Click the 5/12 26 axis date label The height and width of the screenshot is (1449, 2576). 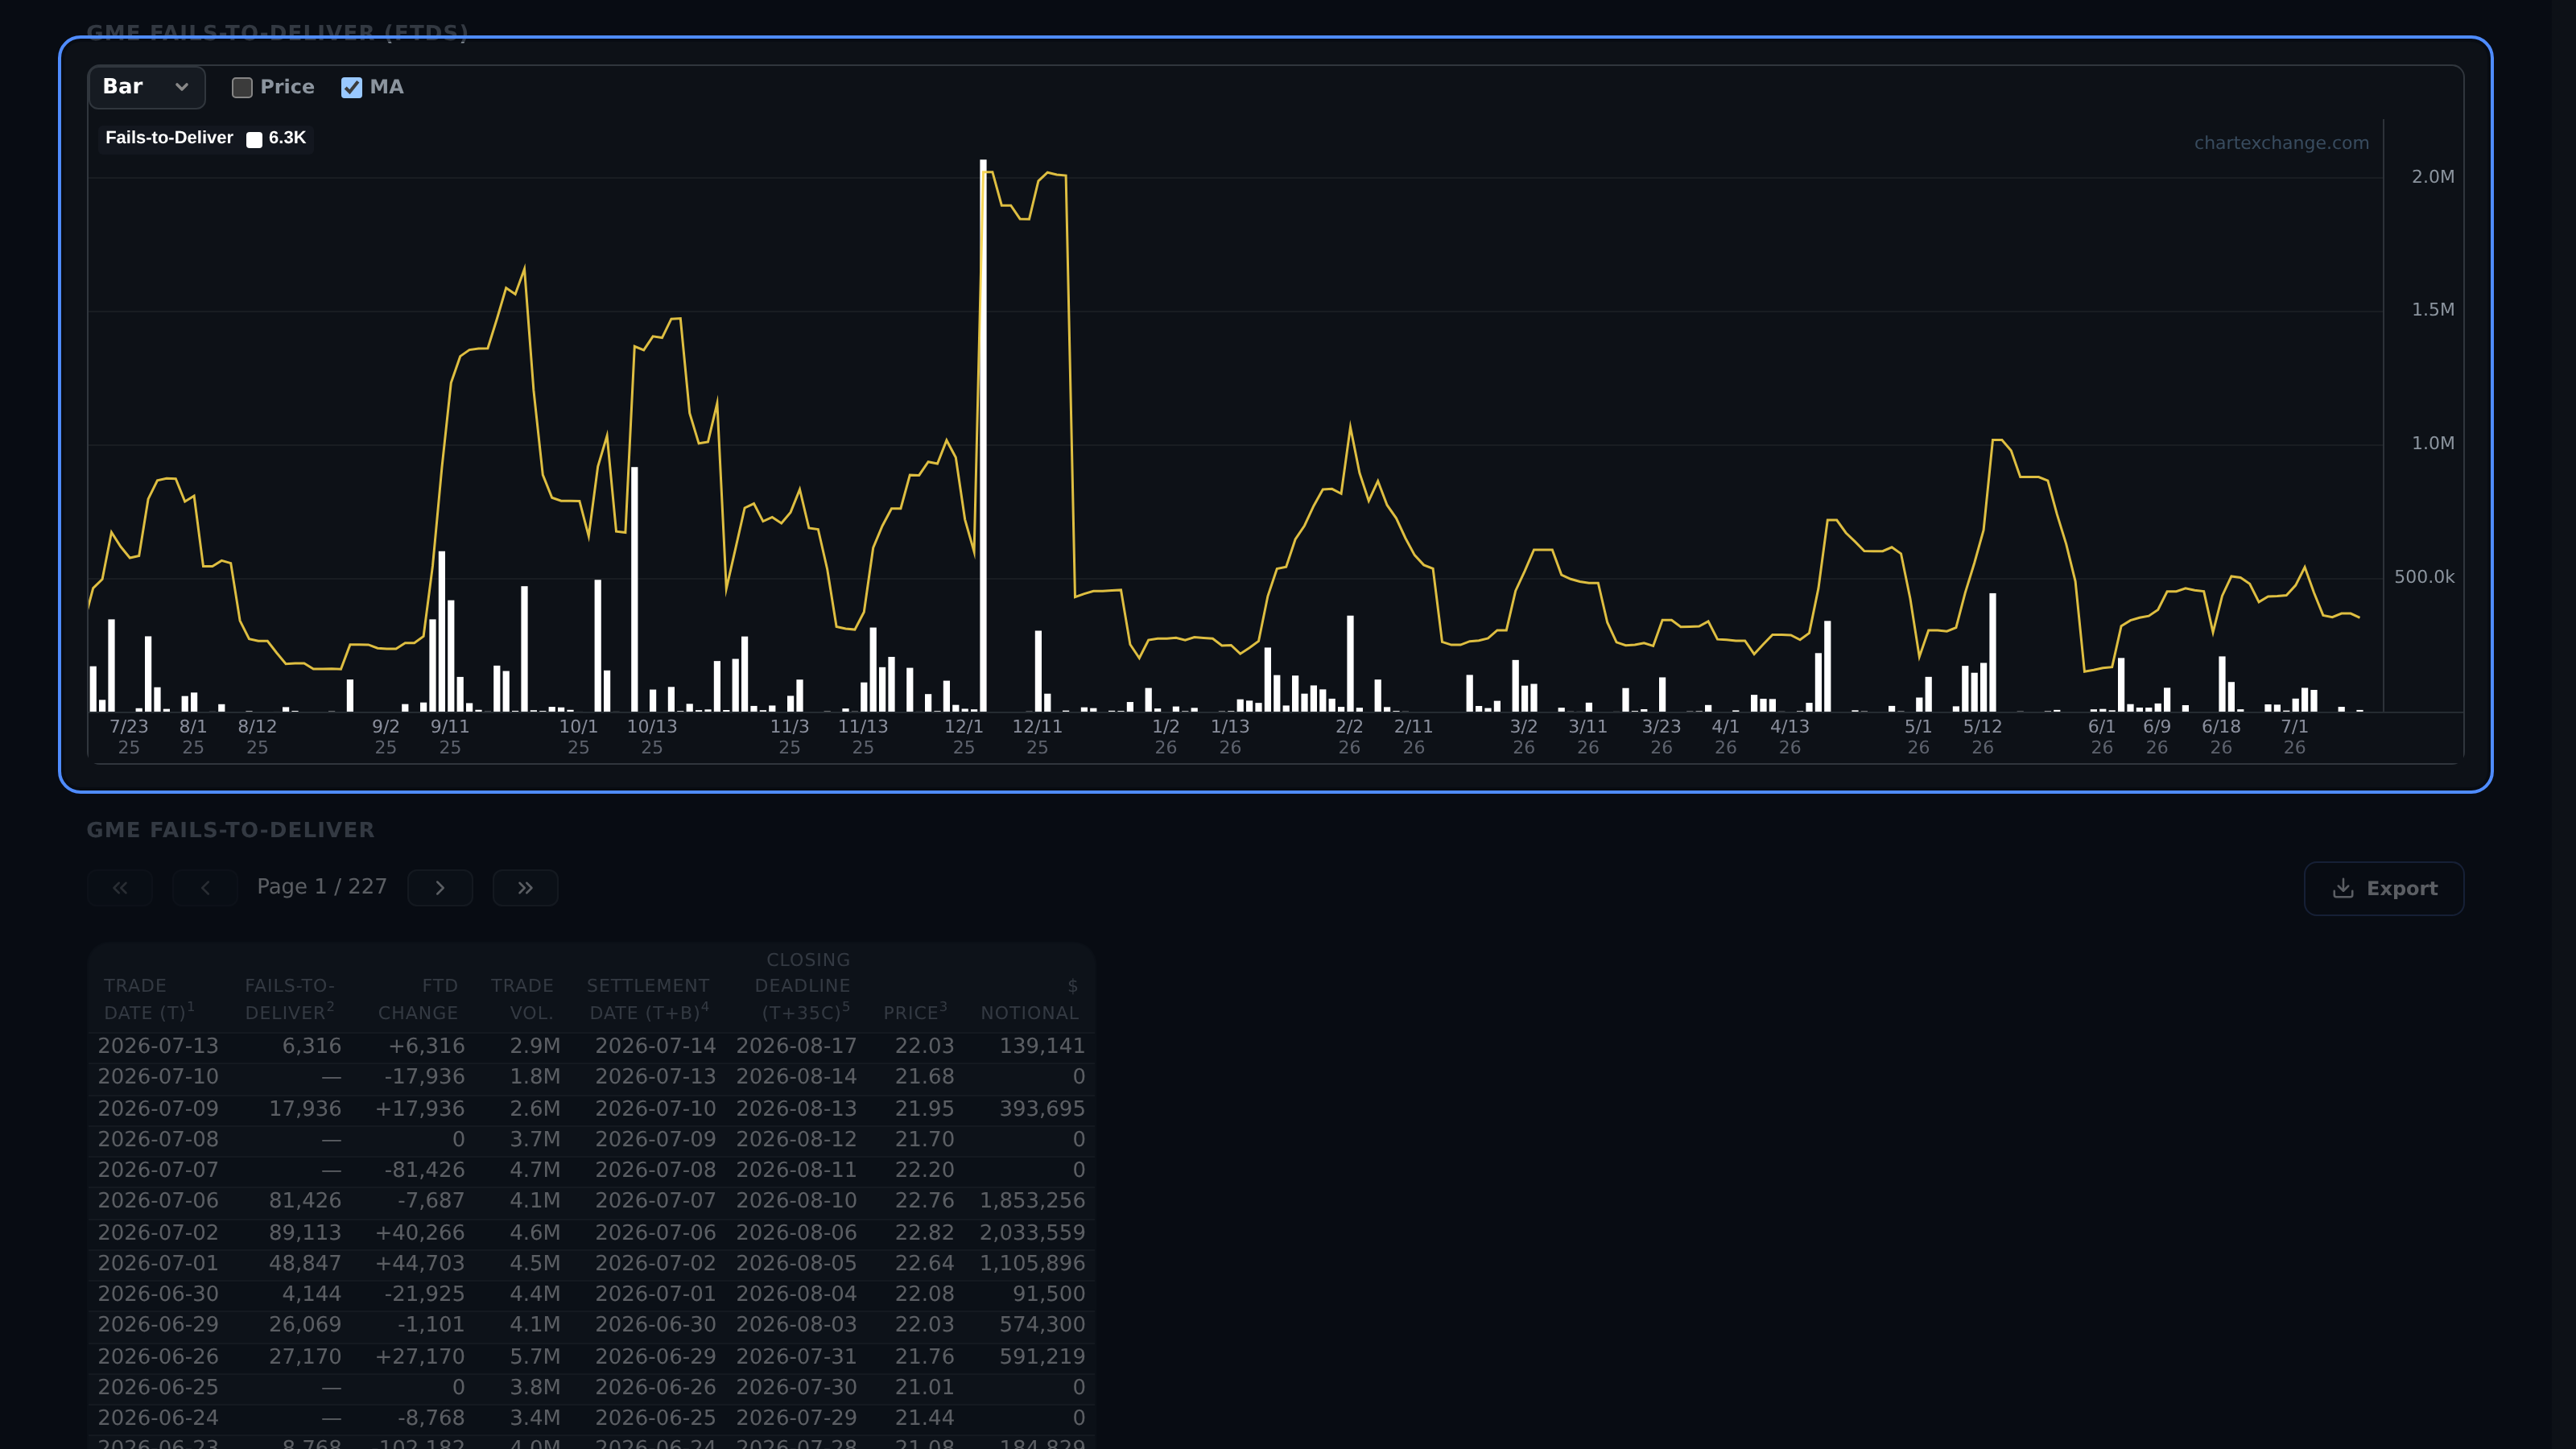1982,737
